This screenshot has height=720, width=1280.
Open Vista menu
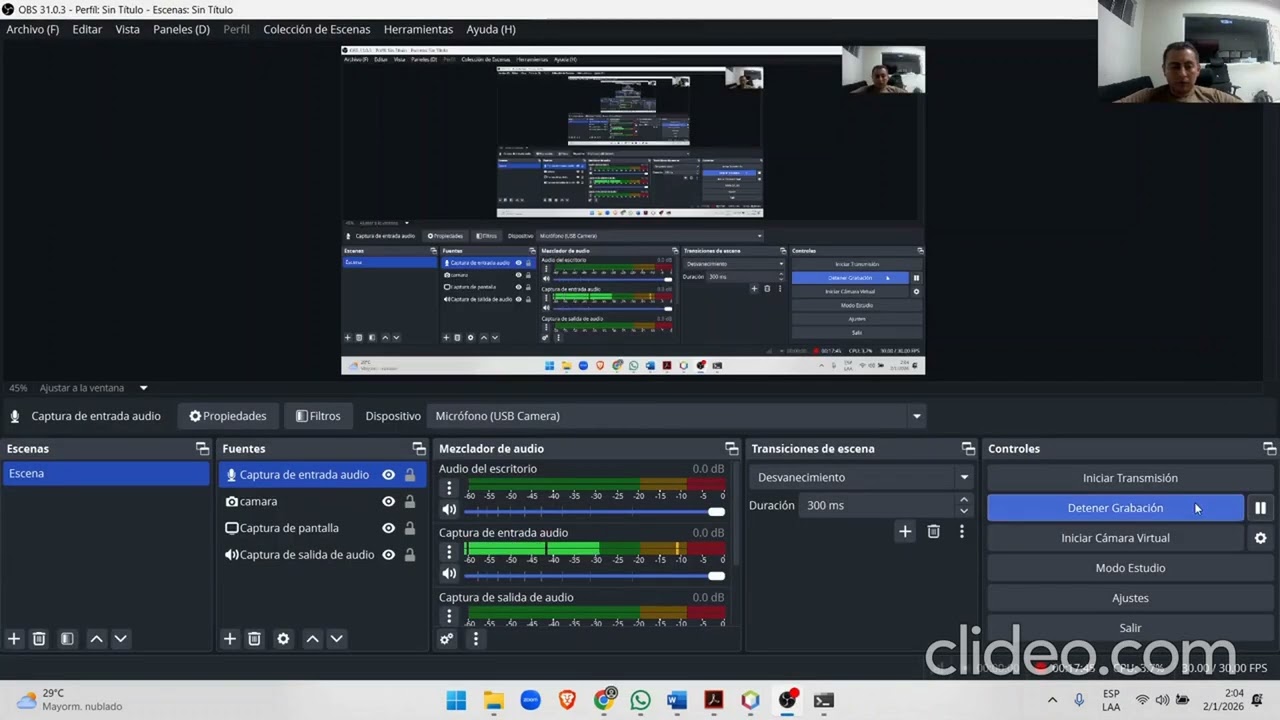tap(128, 29)
